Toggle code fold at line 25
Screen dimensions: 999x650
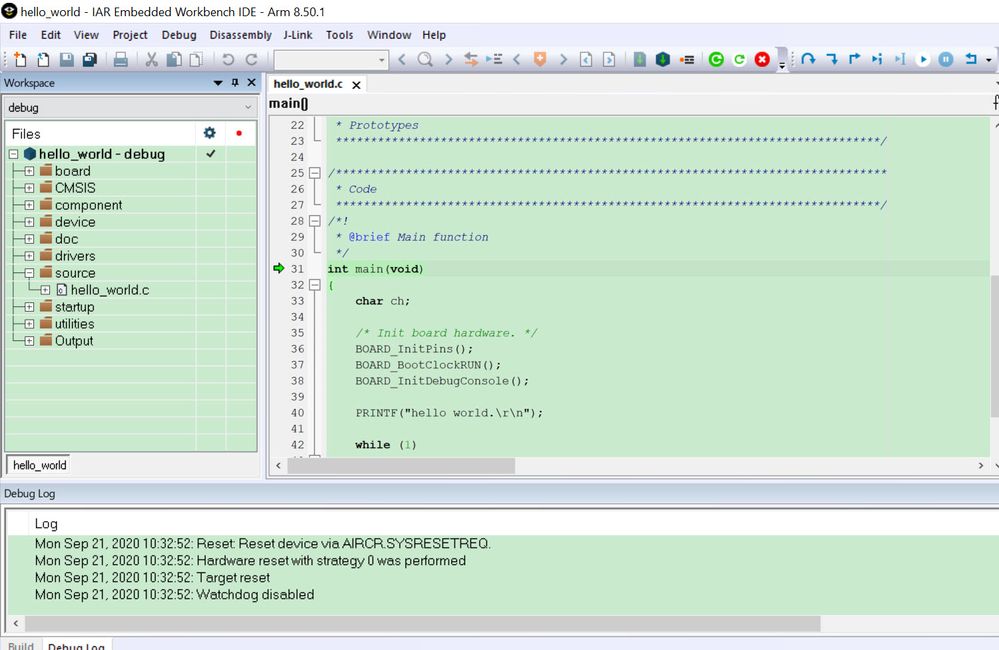(x=314, y=173)
